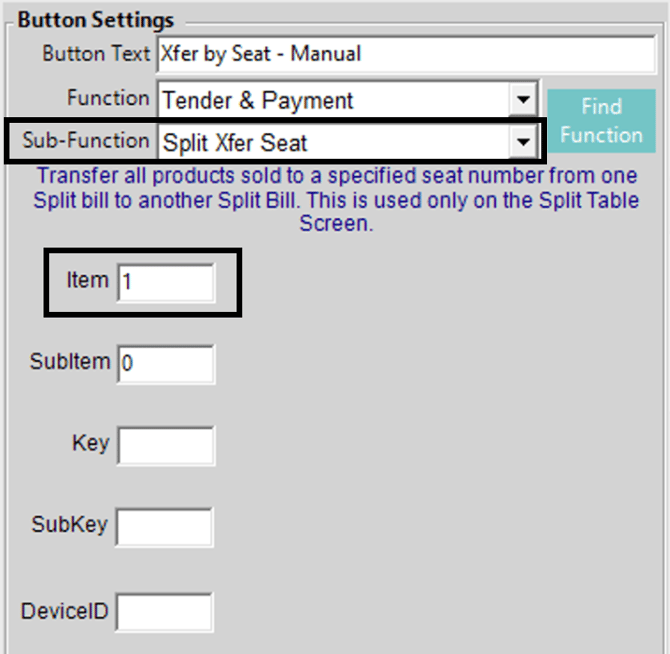The height and width of the screenshot is (654, 670).
Task: Click into the SubItem field
Action: [x=165, y=364]
